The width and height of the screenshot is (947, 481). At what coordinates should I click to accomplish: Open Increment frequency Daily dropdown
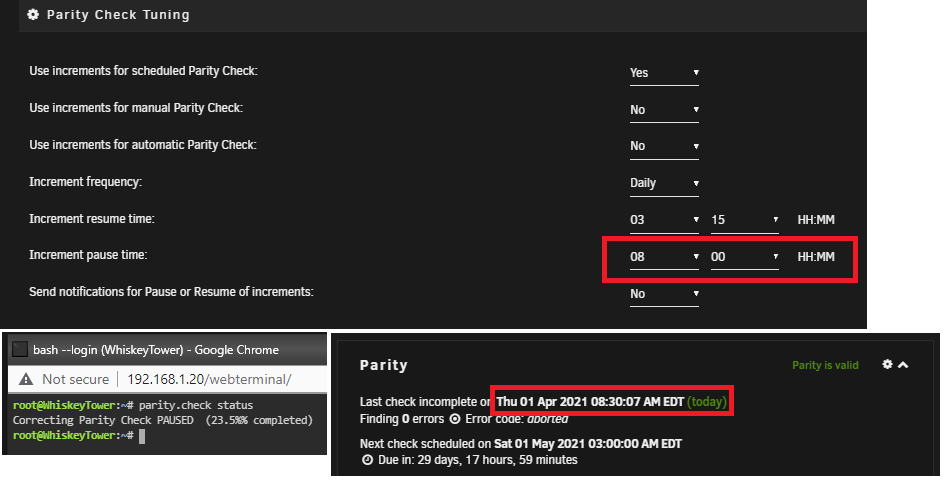[x=664, y=183]
